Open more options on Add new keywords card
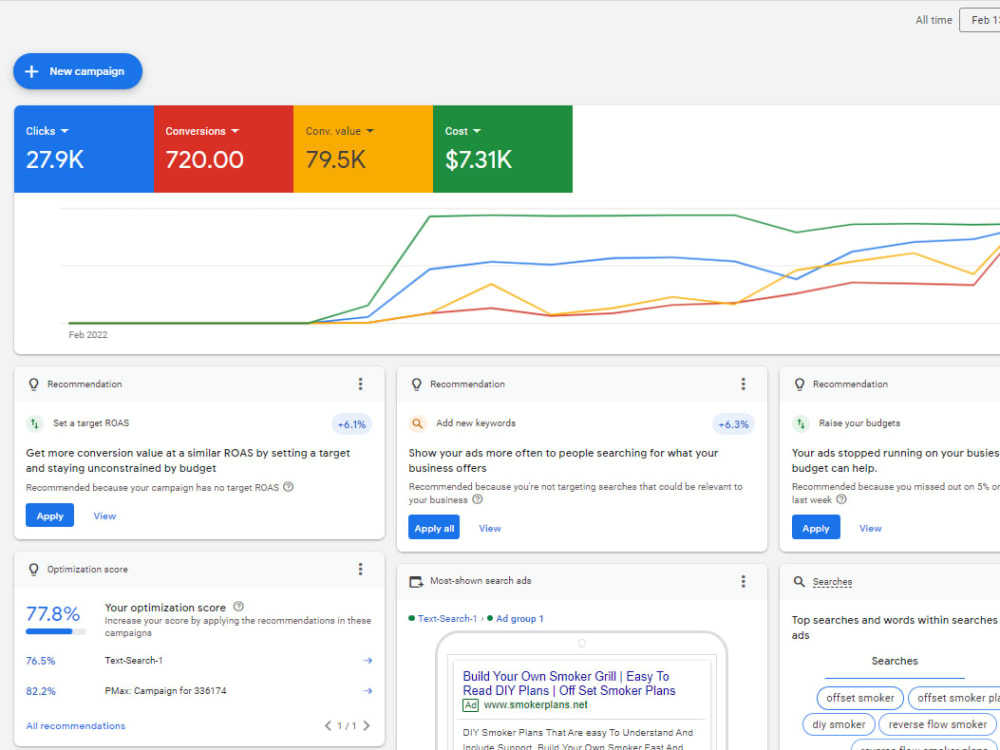Image resolution: width=1000 pixels, height=750 pixels. click(743, 384)
